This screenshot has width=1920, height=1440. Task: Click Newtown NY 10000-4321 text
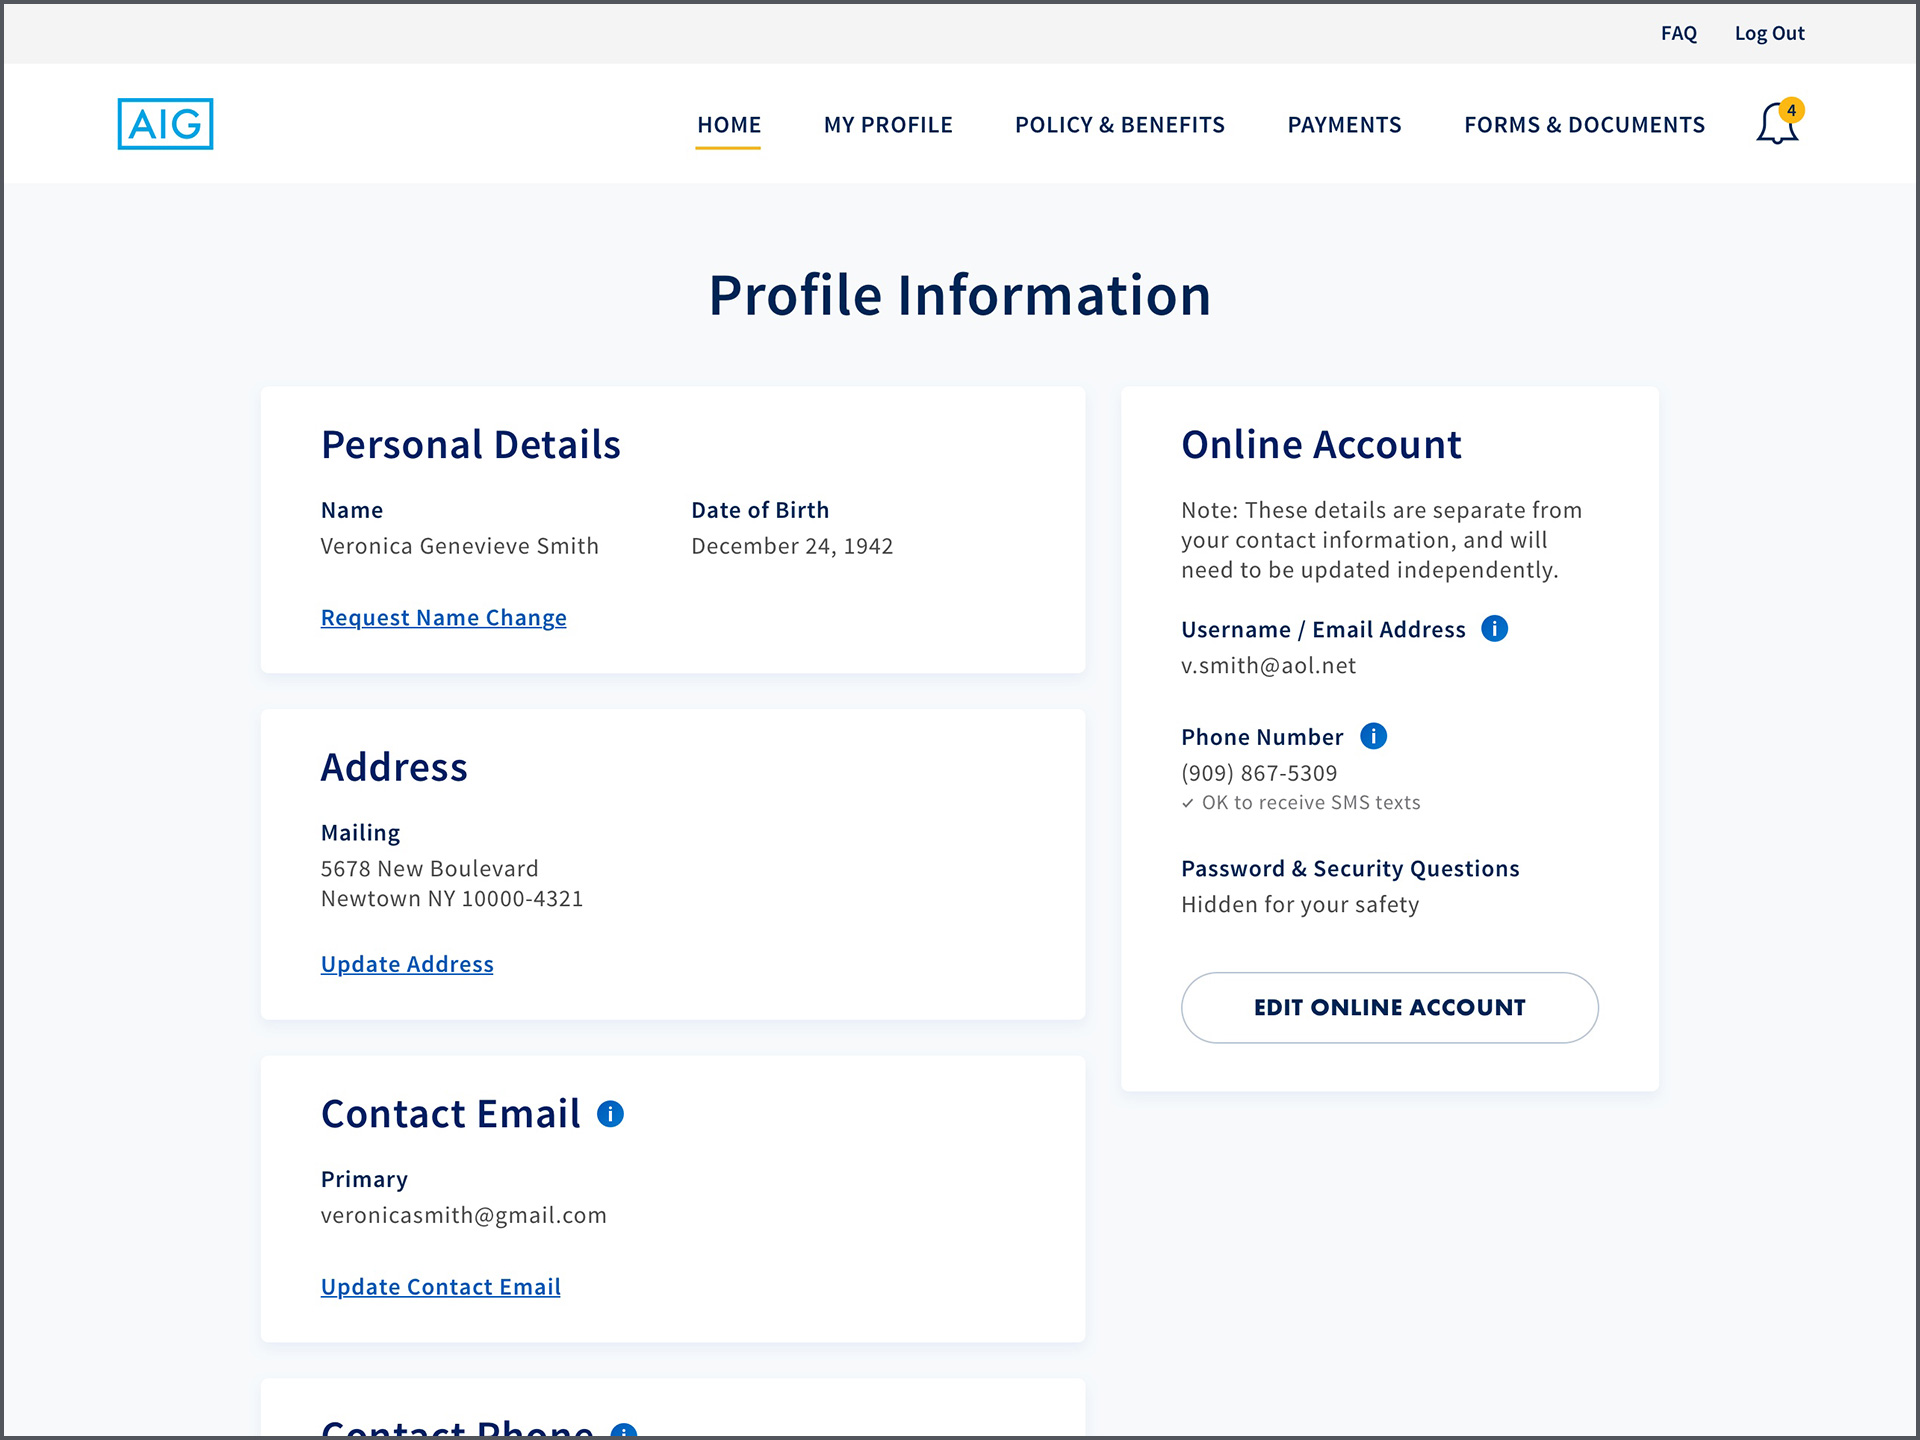click(452, 899)
